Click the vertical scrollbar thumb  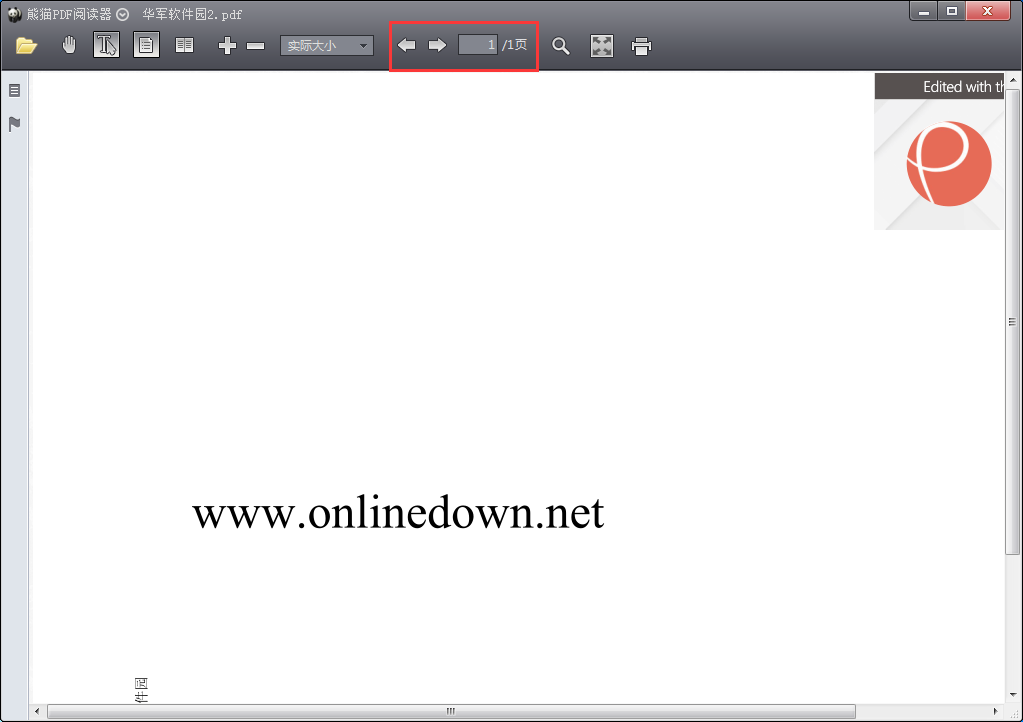(x=1012, y=322)
